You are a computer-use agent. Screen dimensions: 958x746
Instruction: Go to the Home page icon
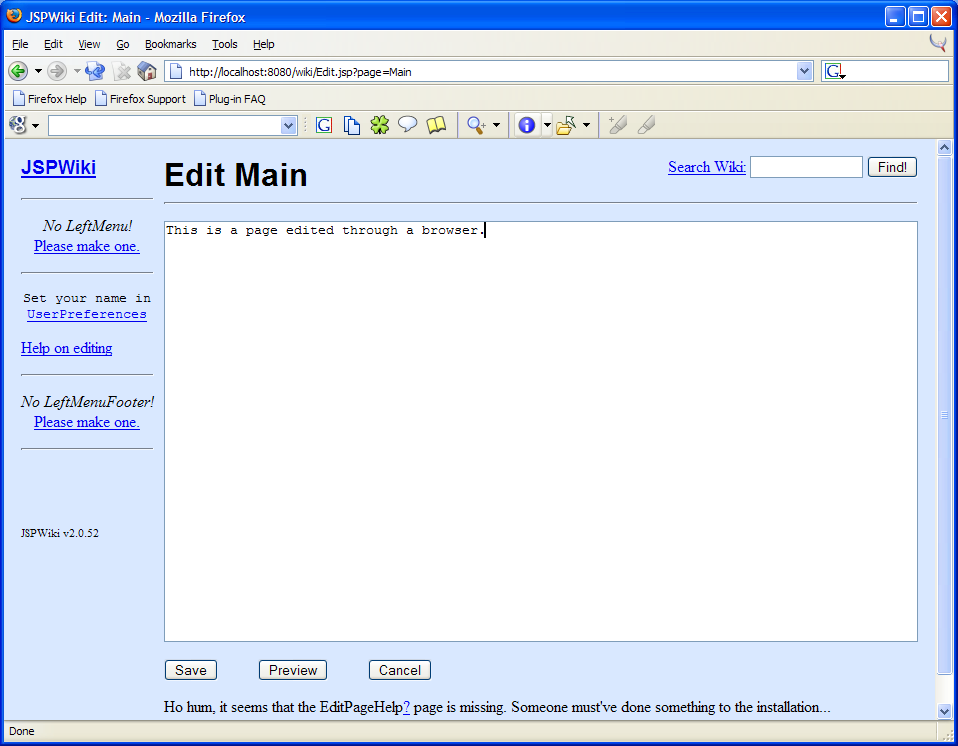click(147, 71)
